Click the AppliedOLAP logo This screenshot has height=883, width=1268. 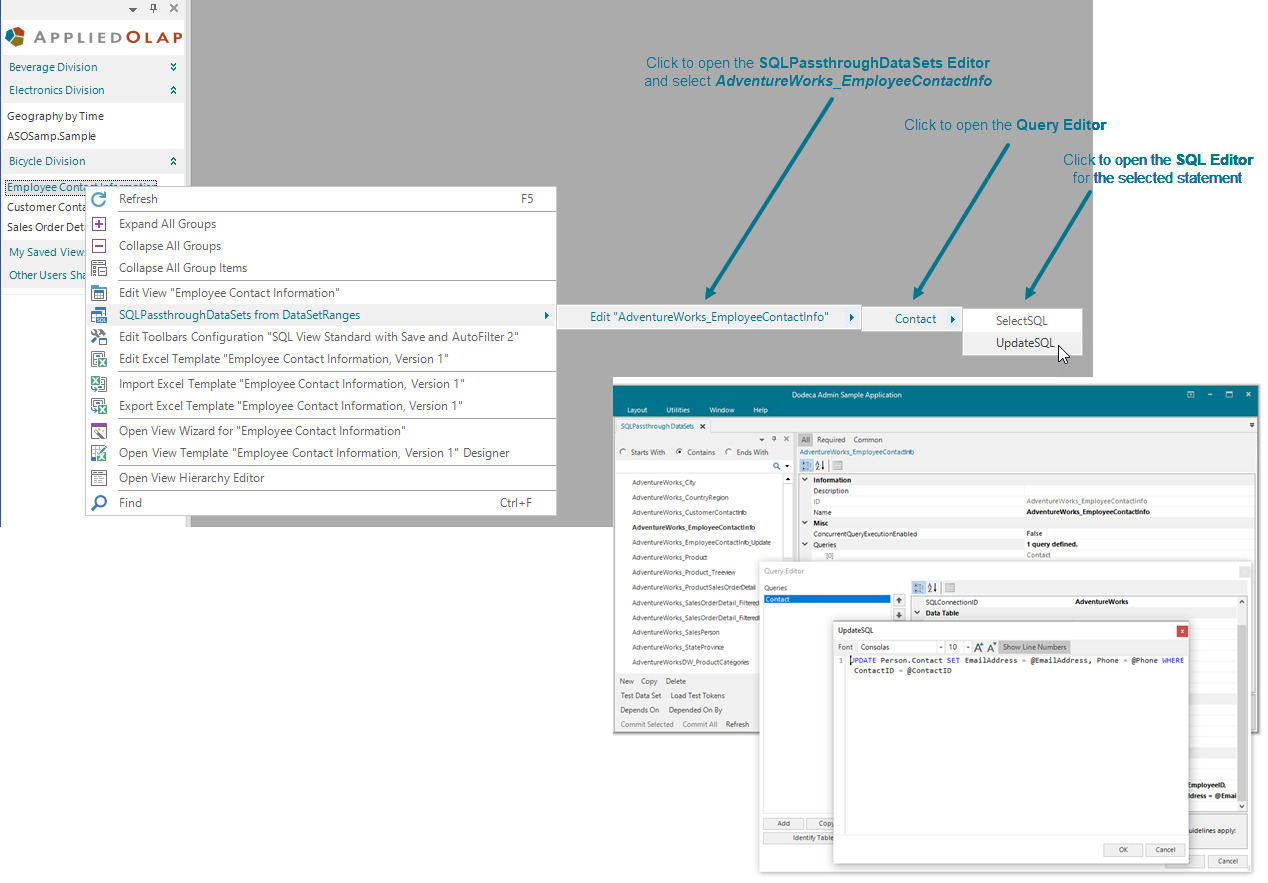93,37
